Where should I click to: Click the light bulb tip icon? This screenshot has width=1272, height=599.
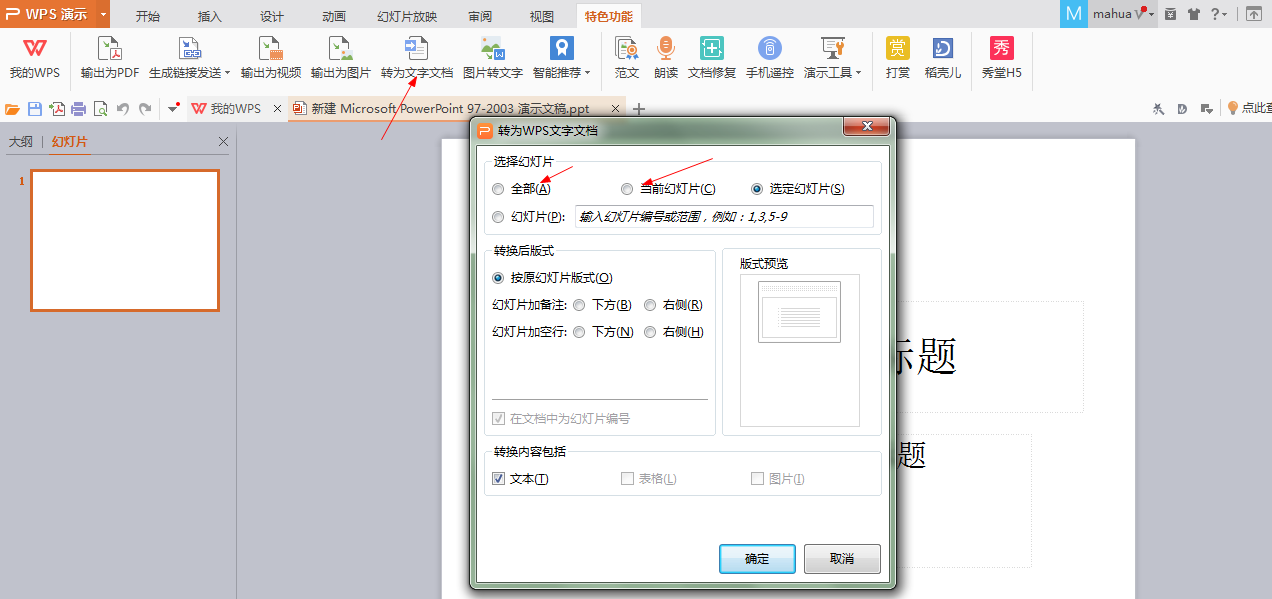click(1233, 108)
